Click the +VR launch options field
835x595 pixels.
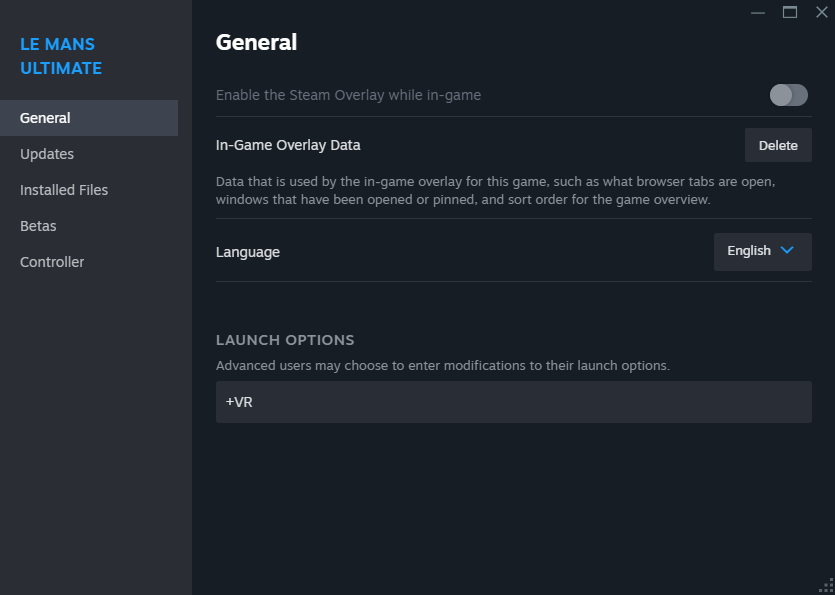(x=513, y=402)
